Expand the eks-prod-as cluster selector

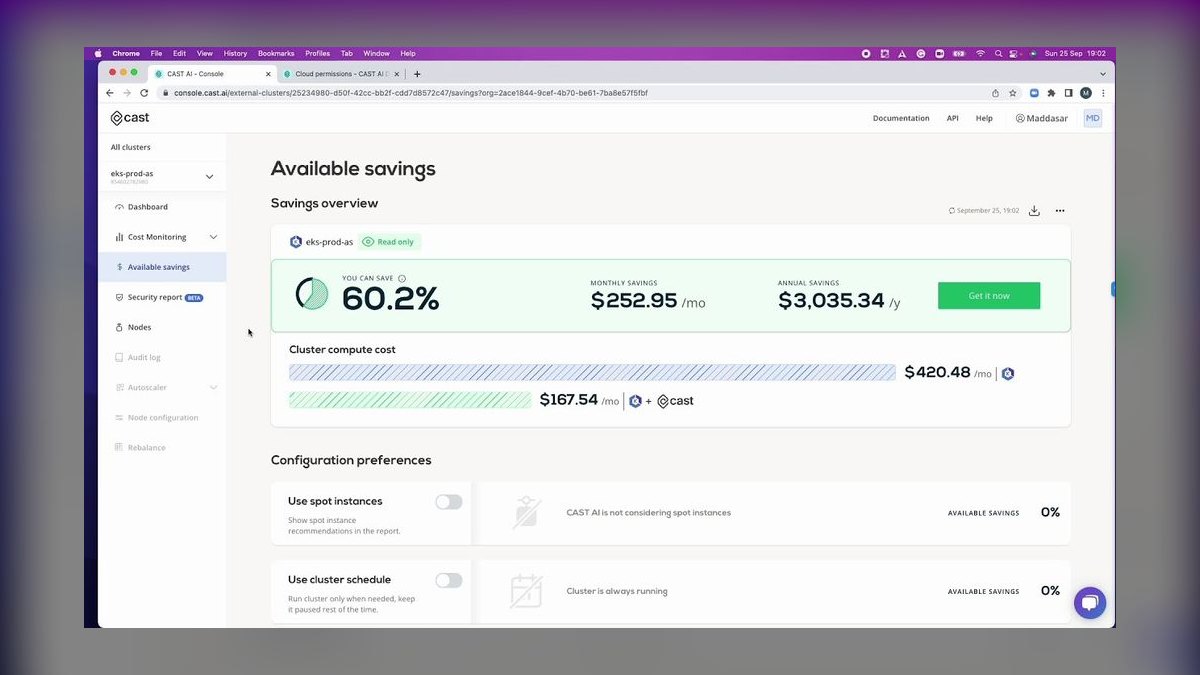[209, 177]
